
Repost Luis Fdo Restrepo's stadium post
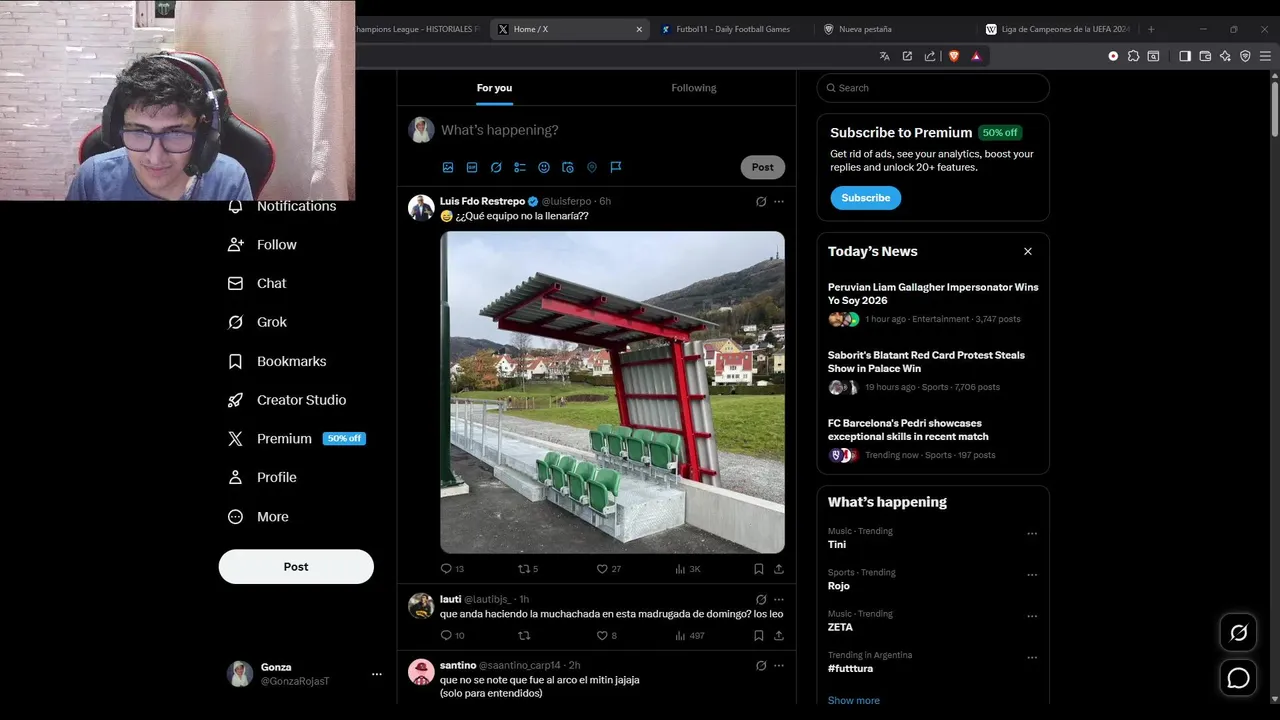(x=528, y=569)
